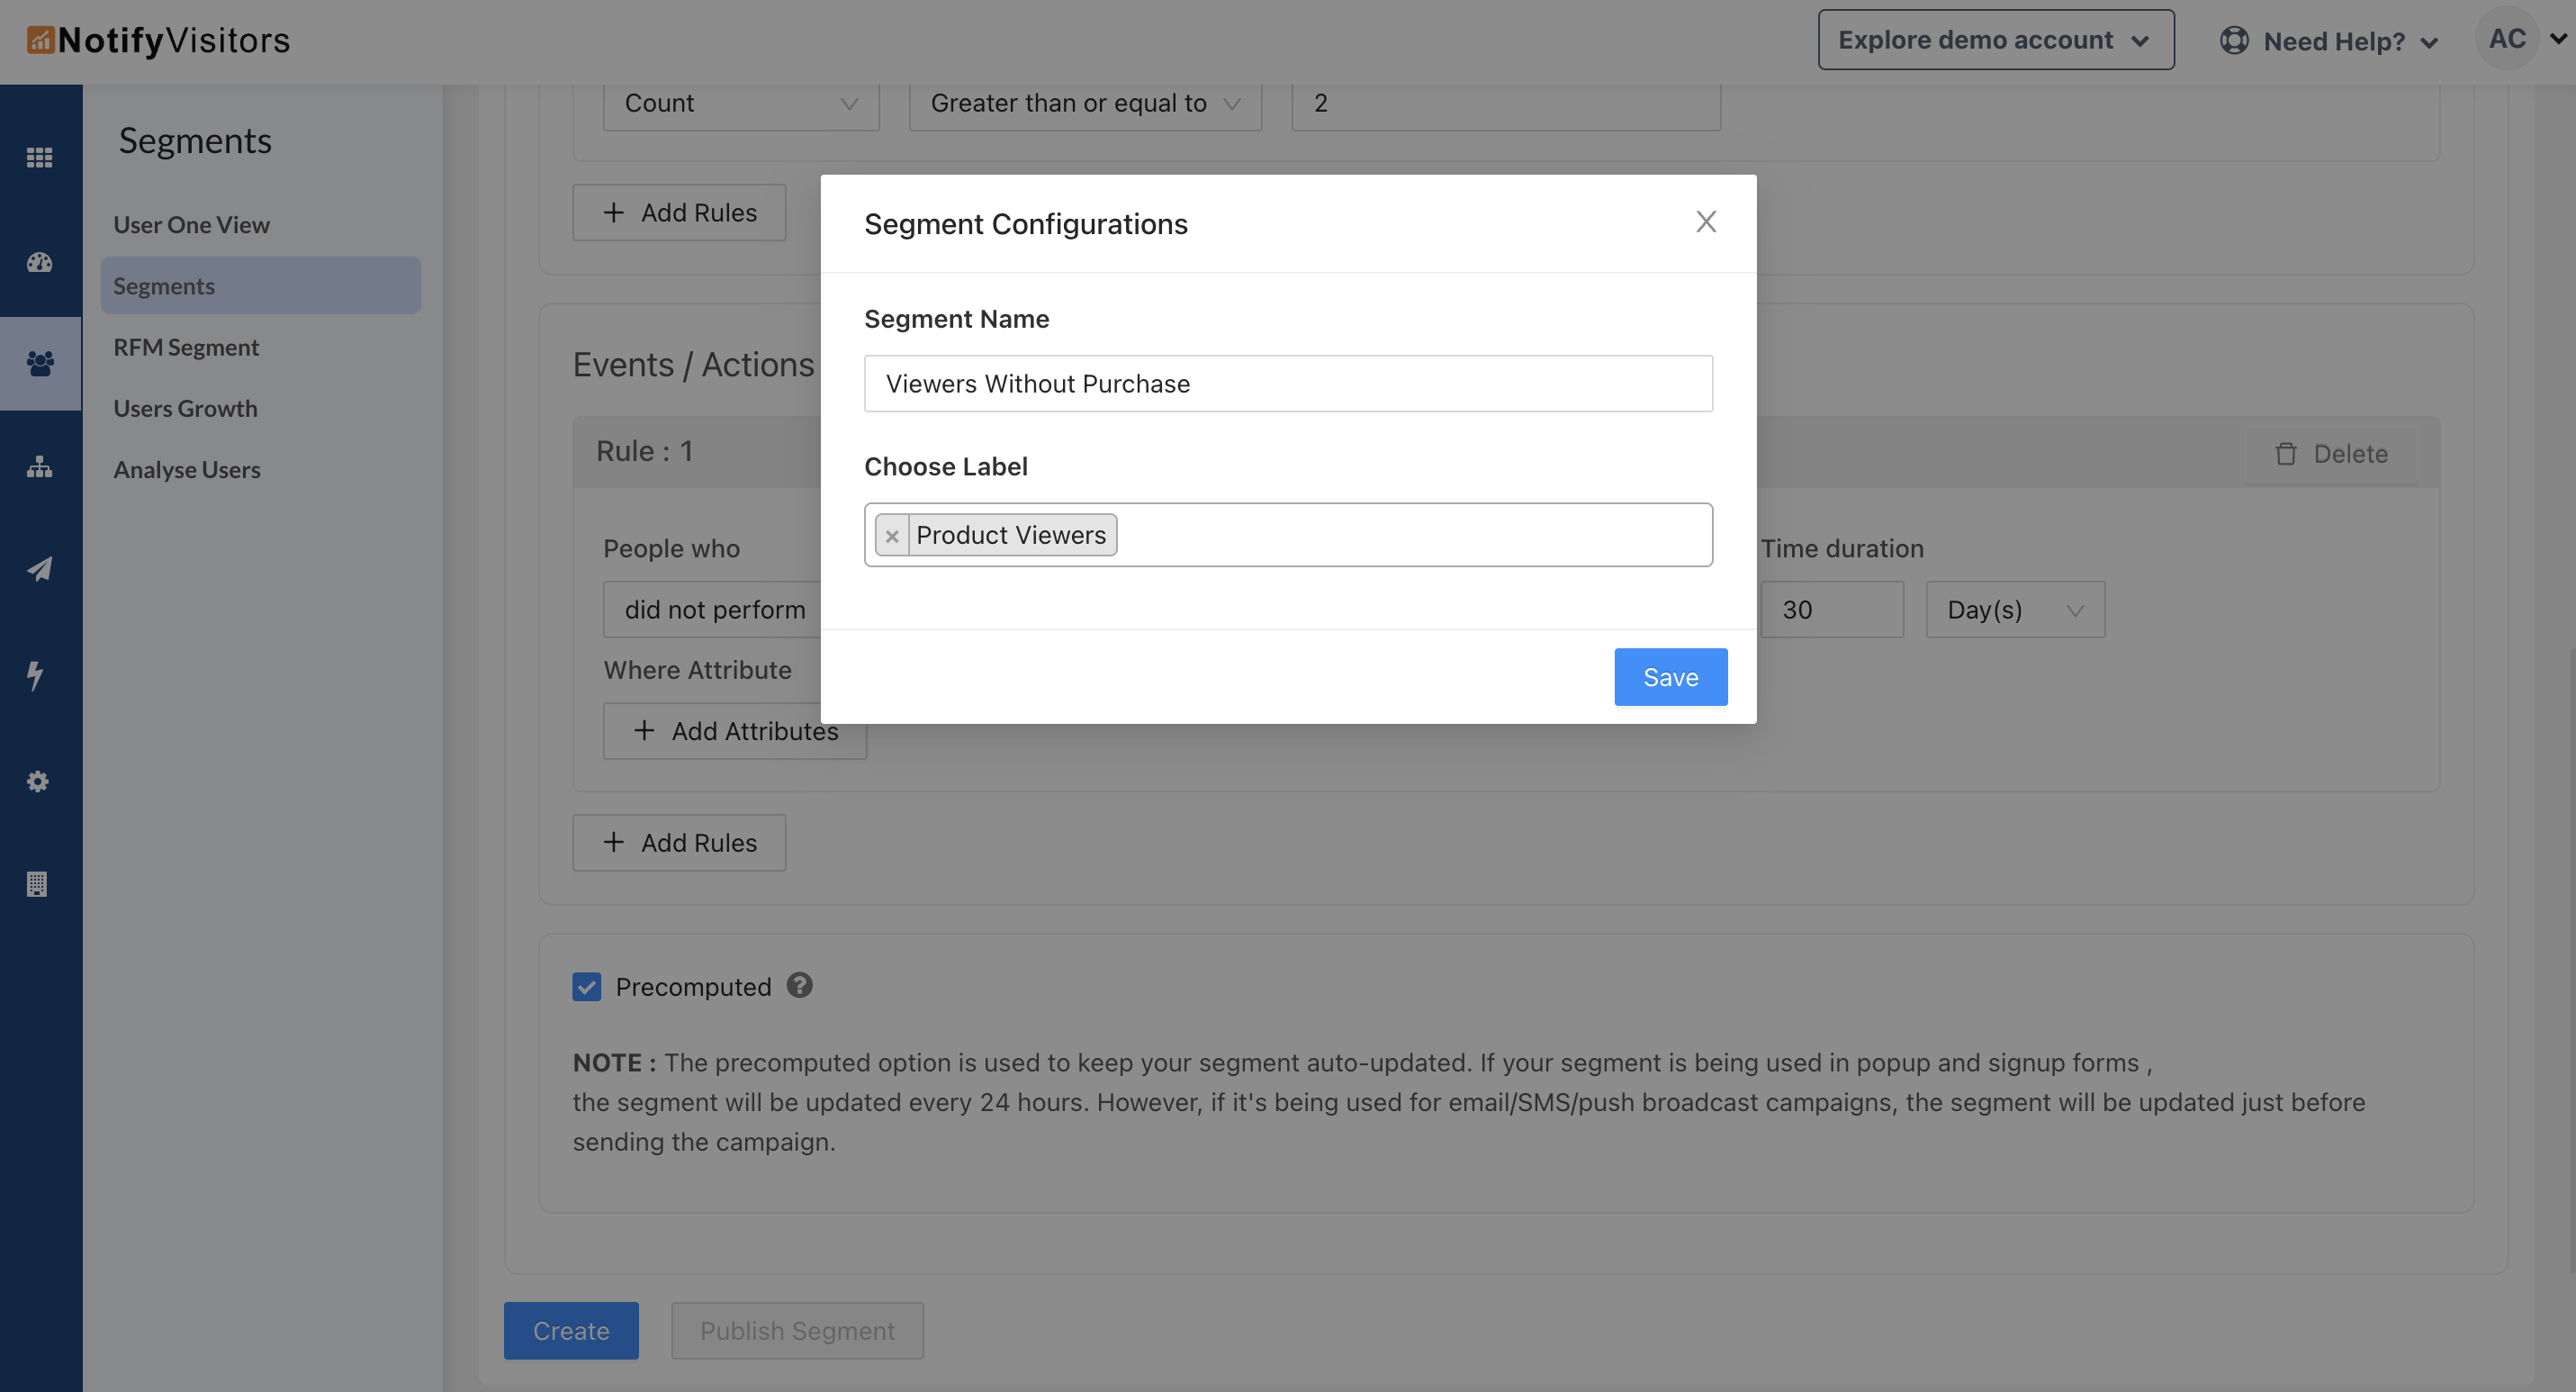Open the apps grid icon in sidebar
The image size is (2576, 1392).
(x=39, y=158)
